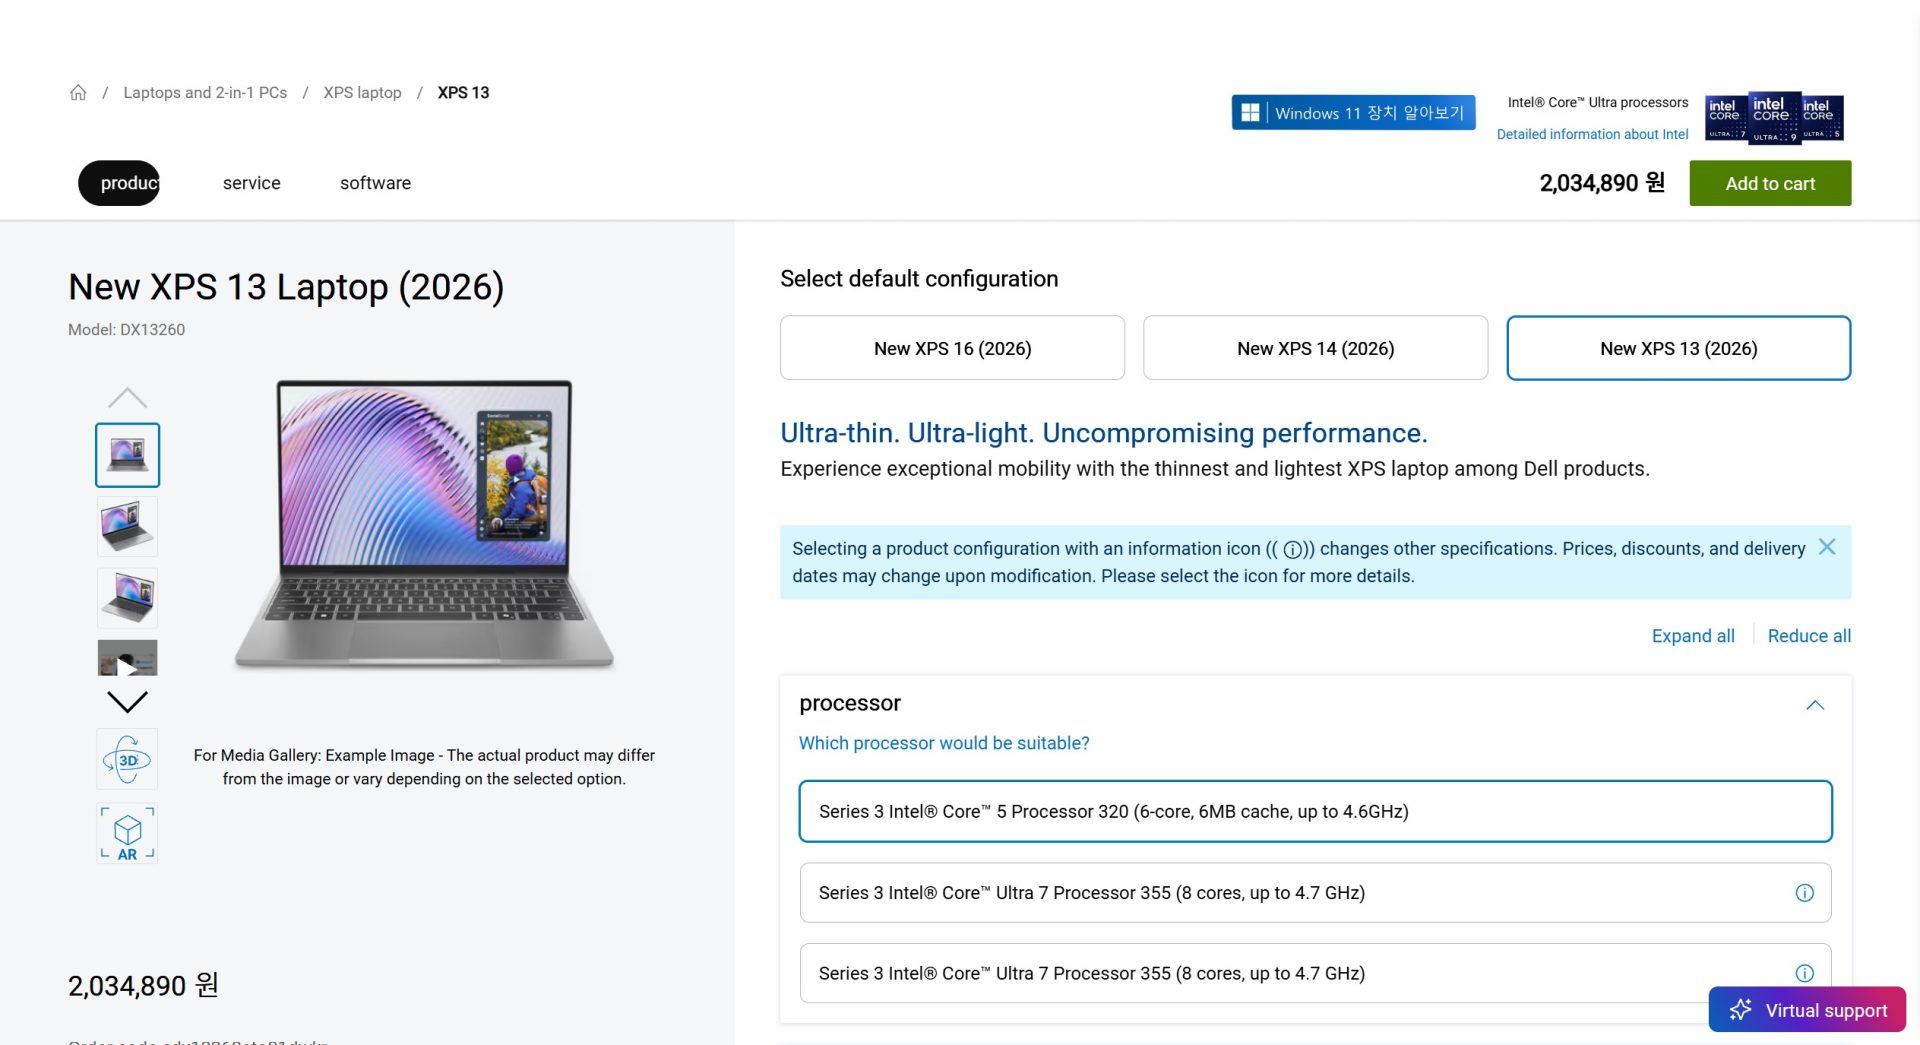The image size is (1920, 1045).
Task: Choose the New XPS 16 (2026) configuration
Action: 952,348
